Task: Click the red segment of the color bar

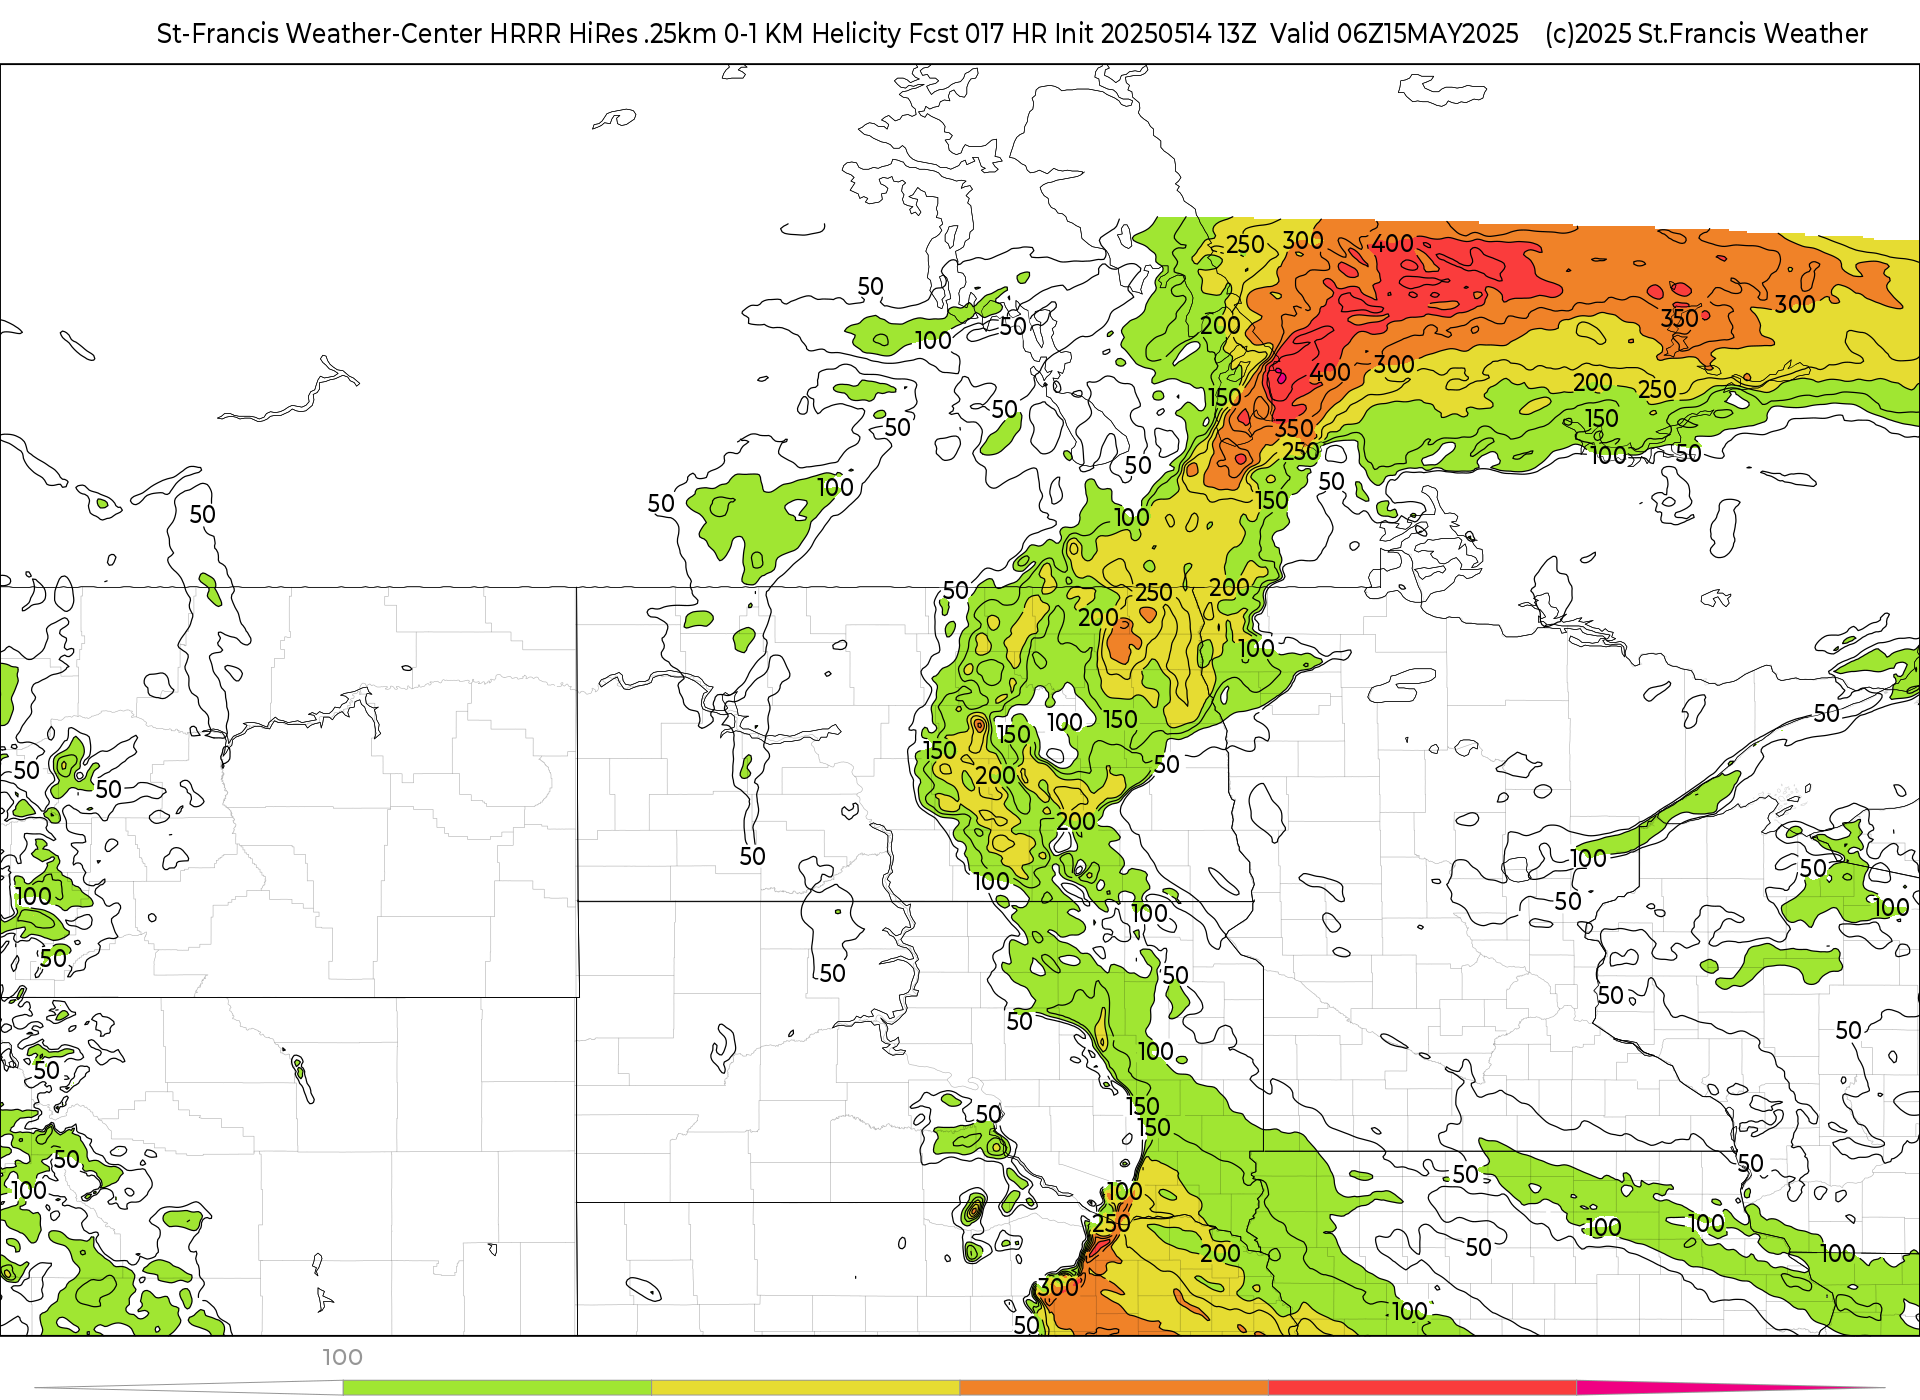Action: (x=1422, y=1387)
